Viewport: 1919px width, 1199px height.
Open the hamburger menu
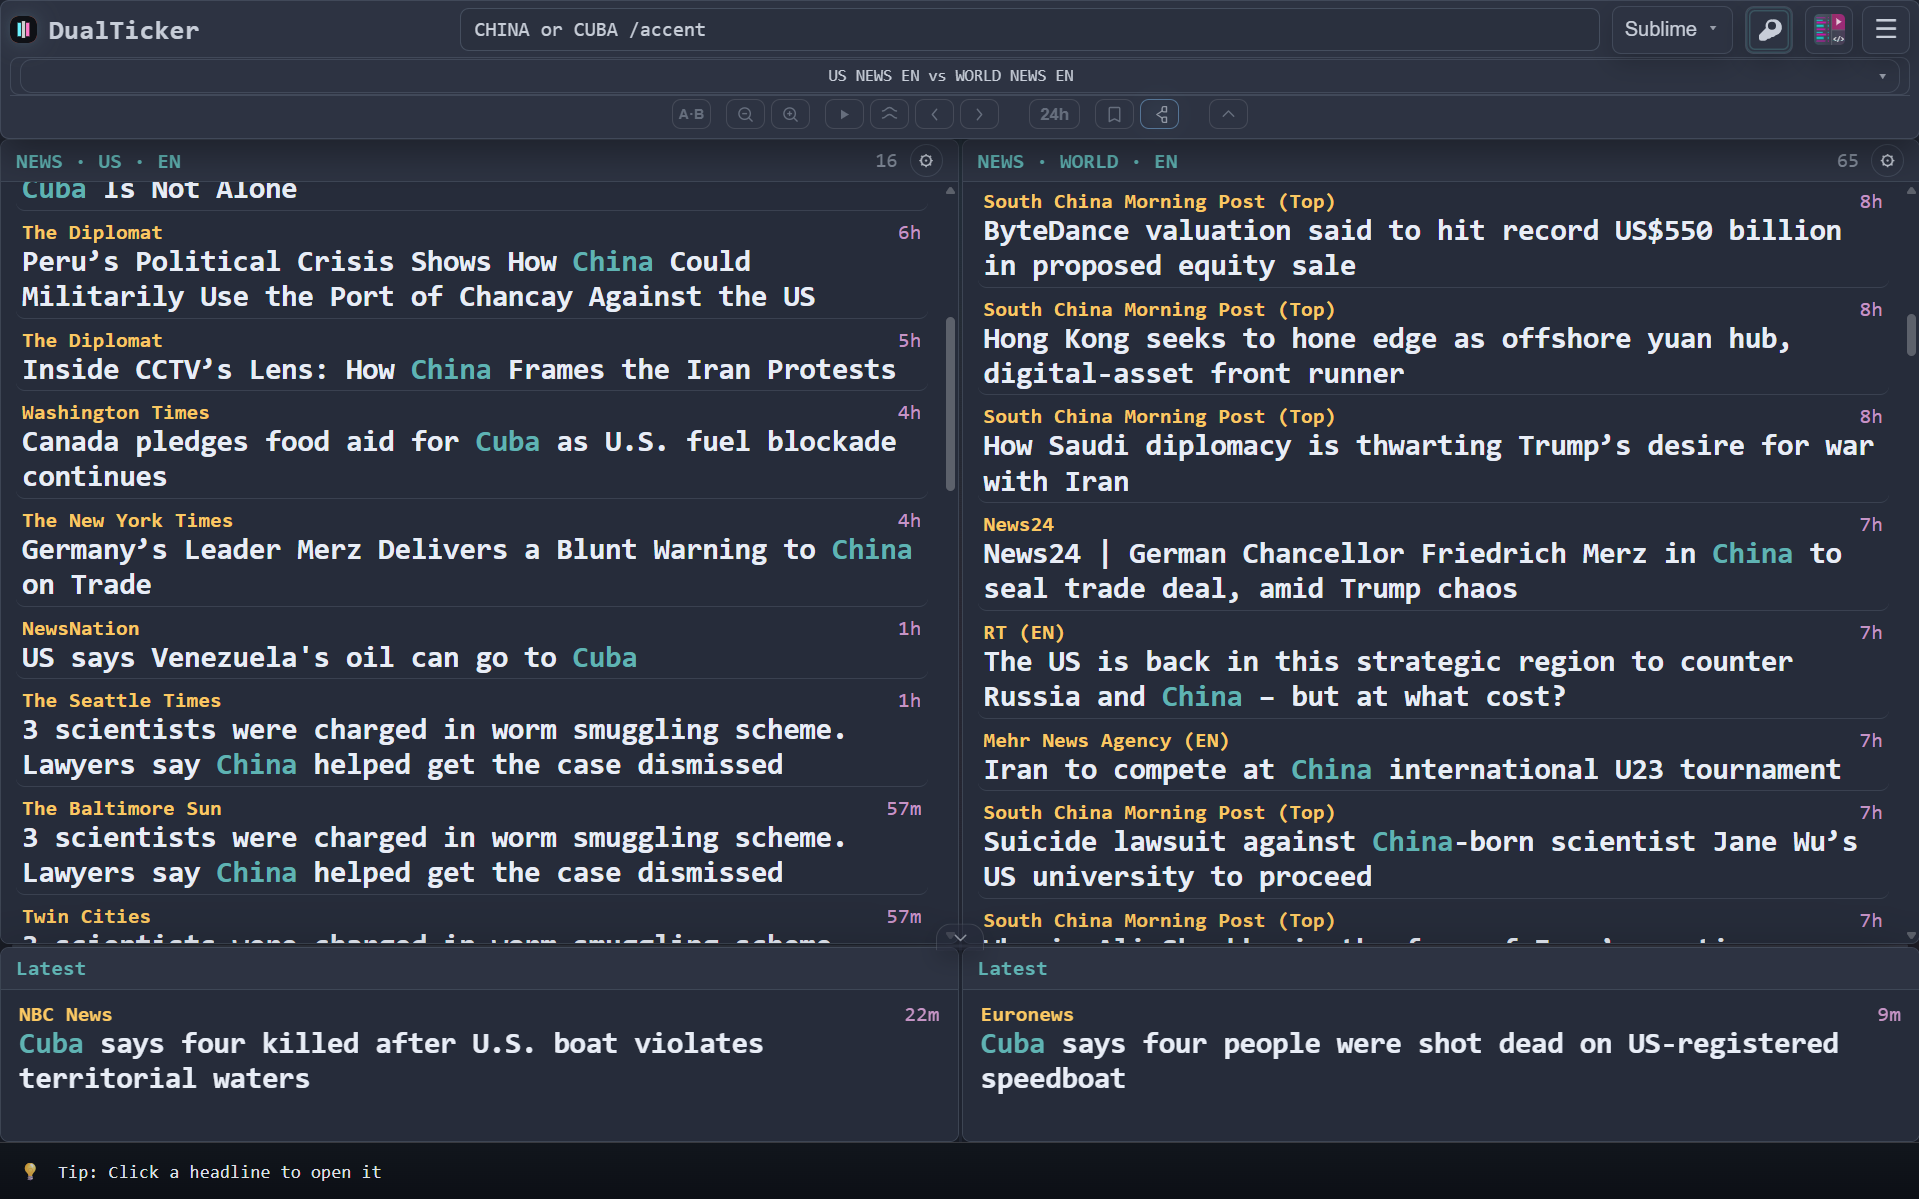tap(1886, 30)
